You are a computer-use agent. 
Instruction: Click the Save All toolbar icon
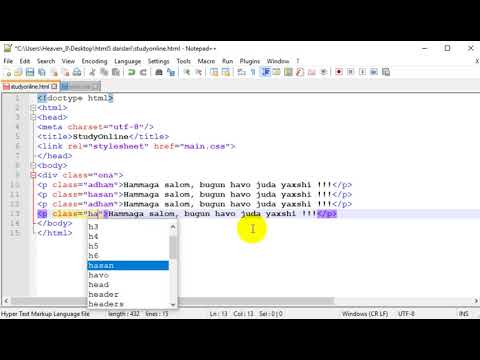pos(42,72)
